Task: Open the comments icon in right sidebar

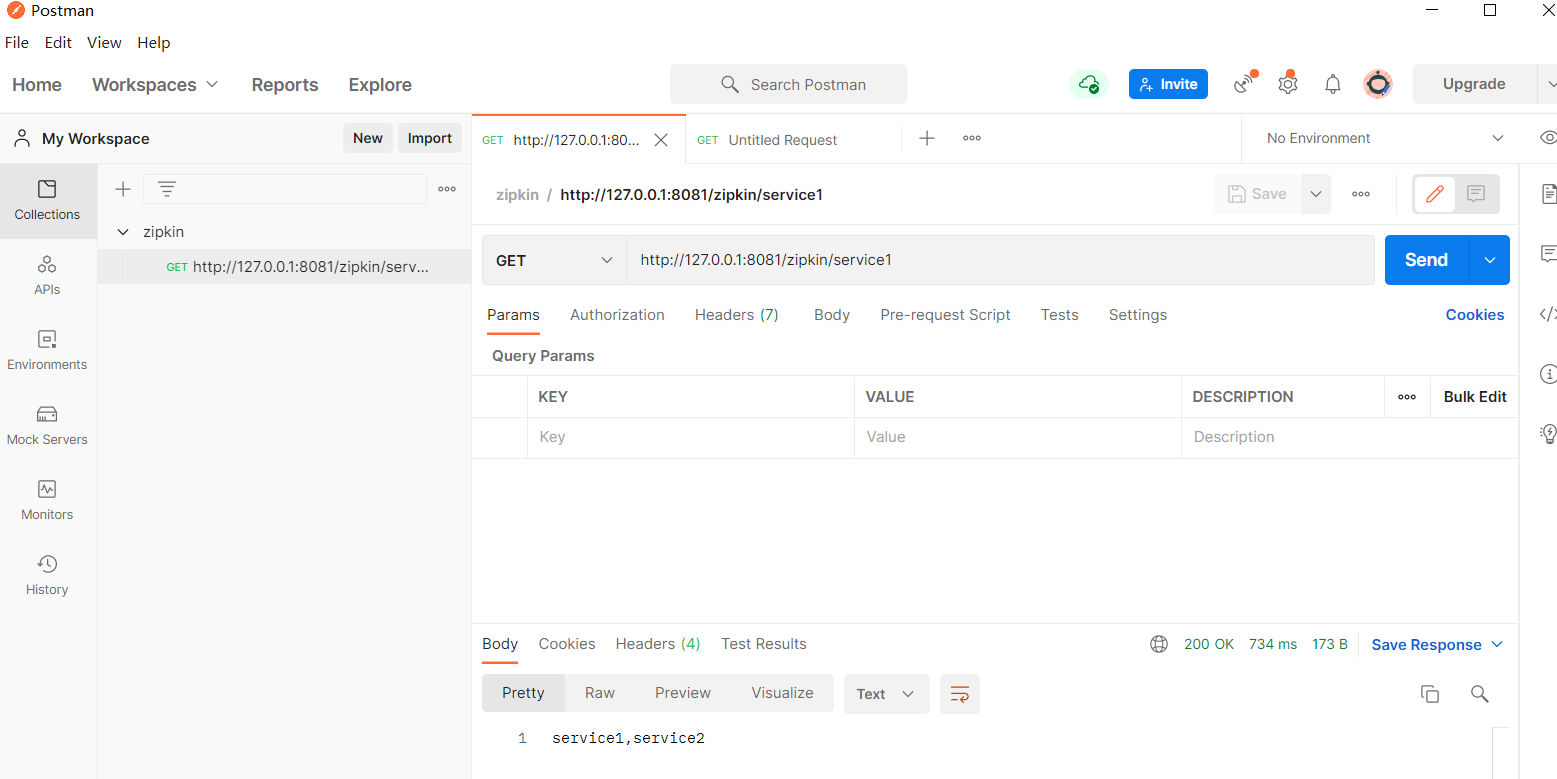Action: [1548, 253]
